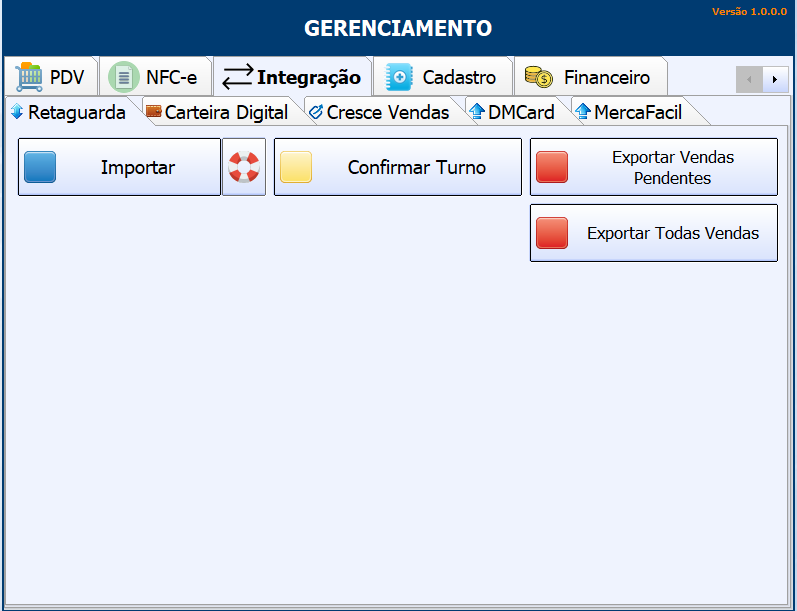The width and height of the screenshot is (797, 611).
Task: Click the gold coins Financeiro icon
Action: click(x=539, y=77)
